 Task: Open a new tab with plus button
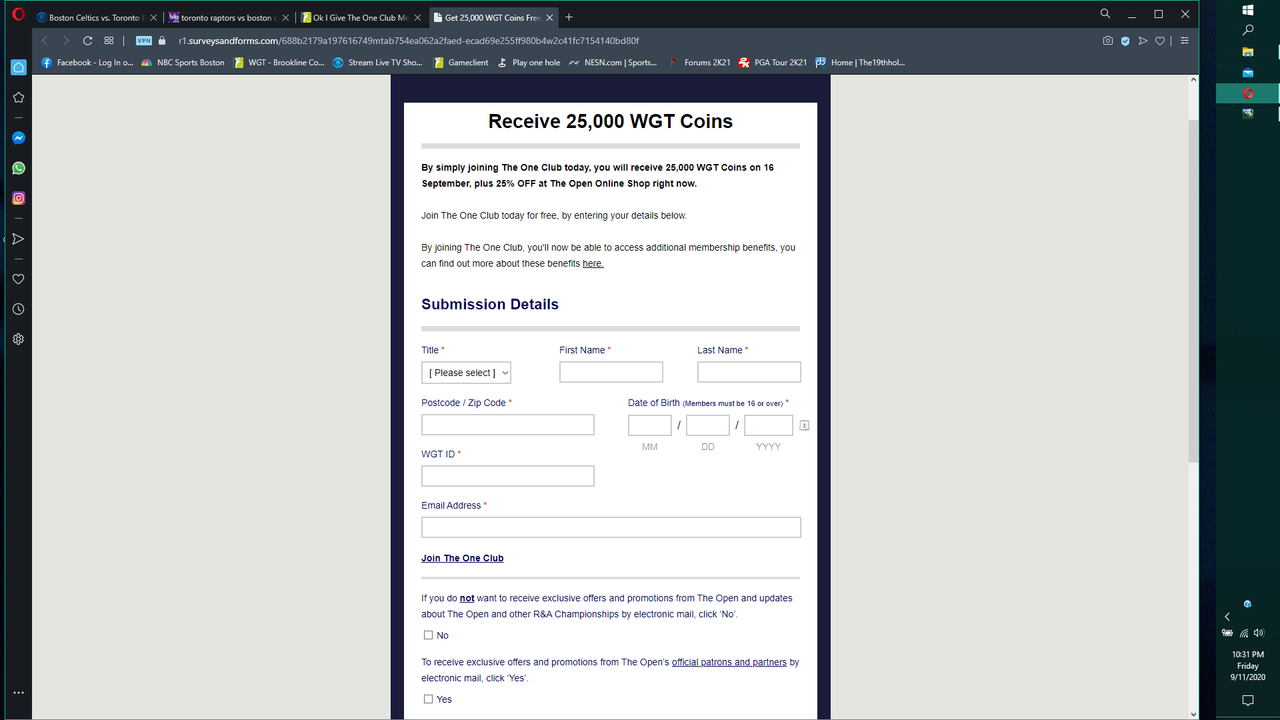(x=569, y=17)
